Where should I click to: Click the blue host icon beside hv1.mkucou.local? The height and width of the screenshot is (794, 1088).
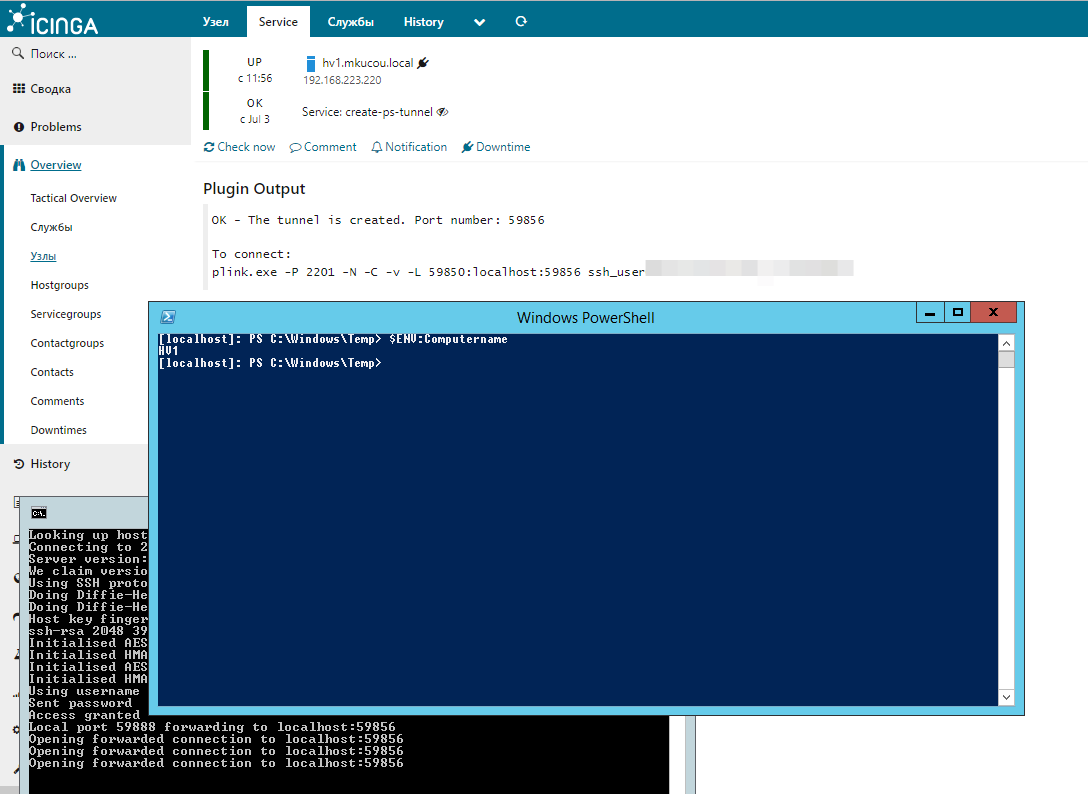[x=310, y=63]
